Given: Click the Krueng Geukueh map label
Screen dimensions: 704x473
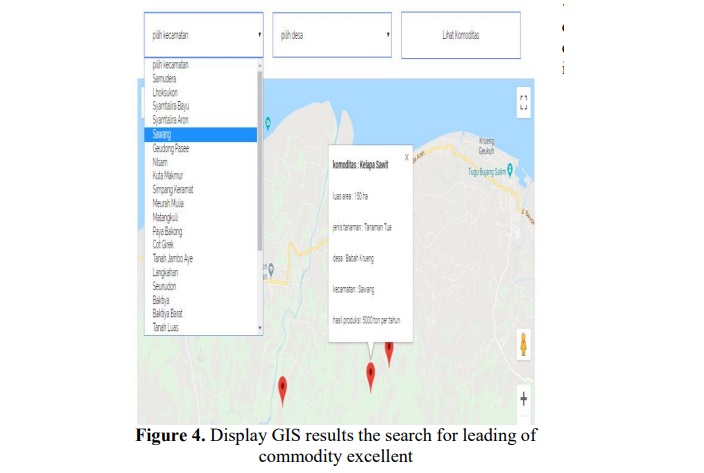Looking at the screenshot, I should pyautogui.click(x=487, y=143).
